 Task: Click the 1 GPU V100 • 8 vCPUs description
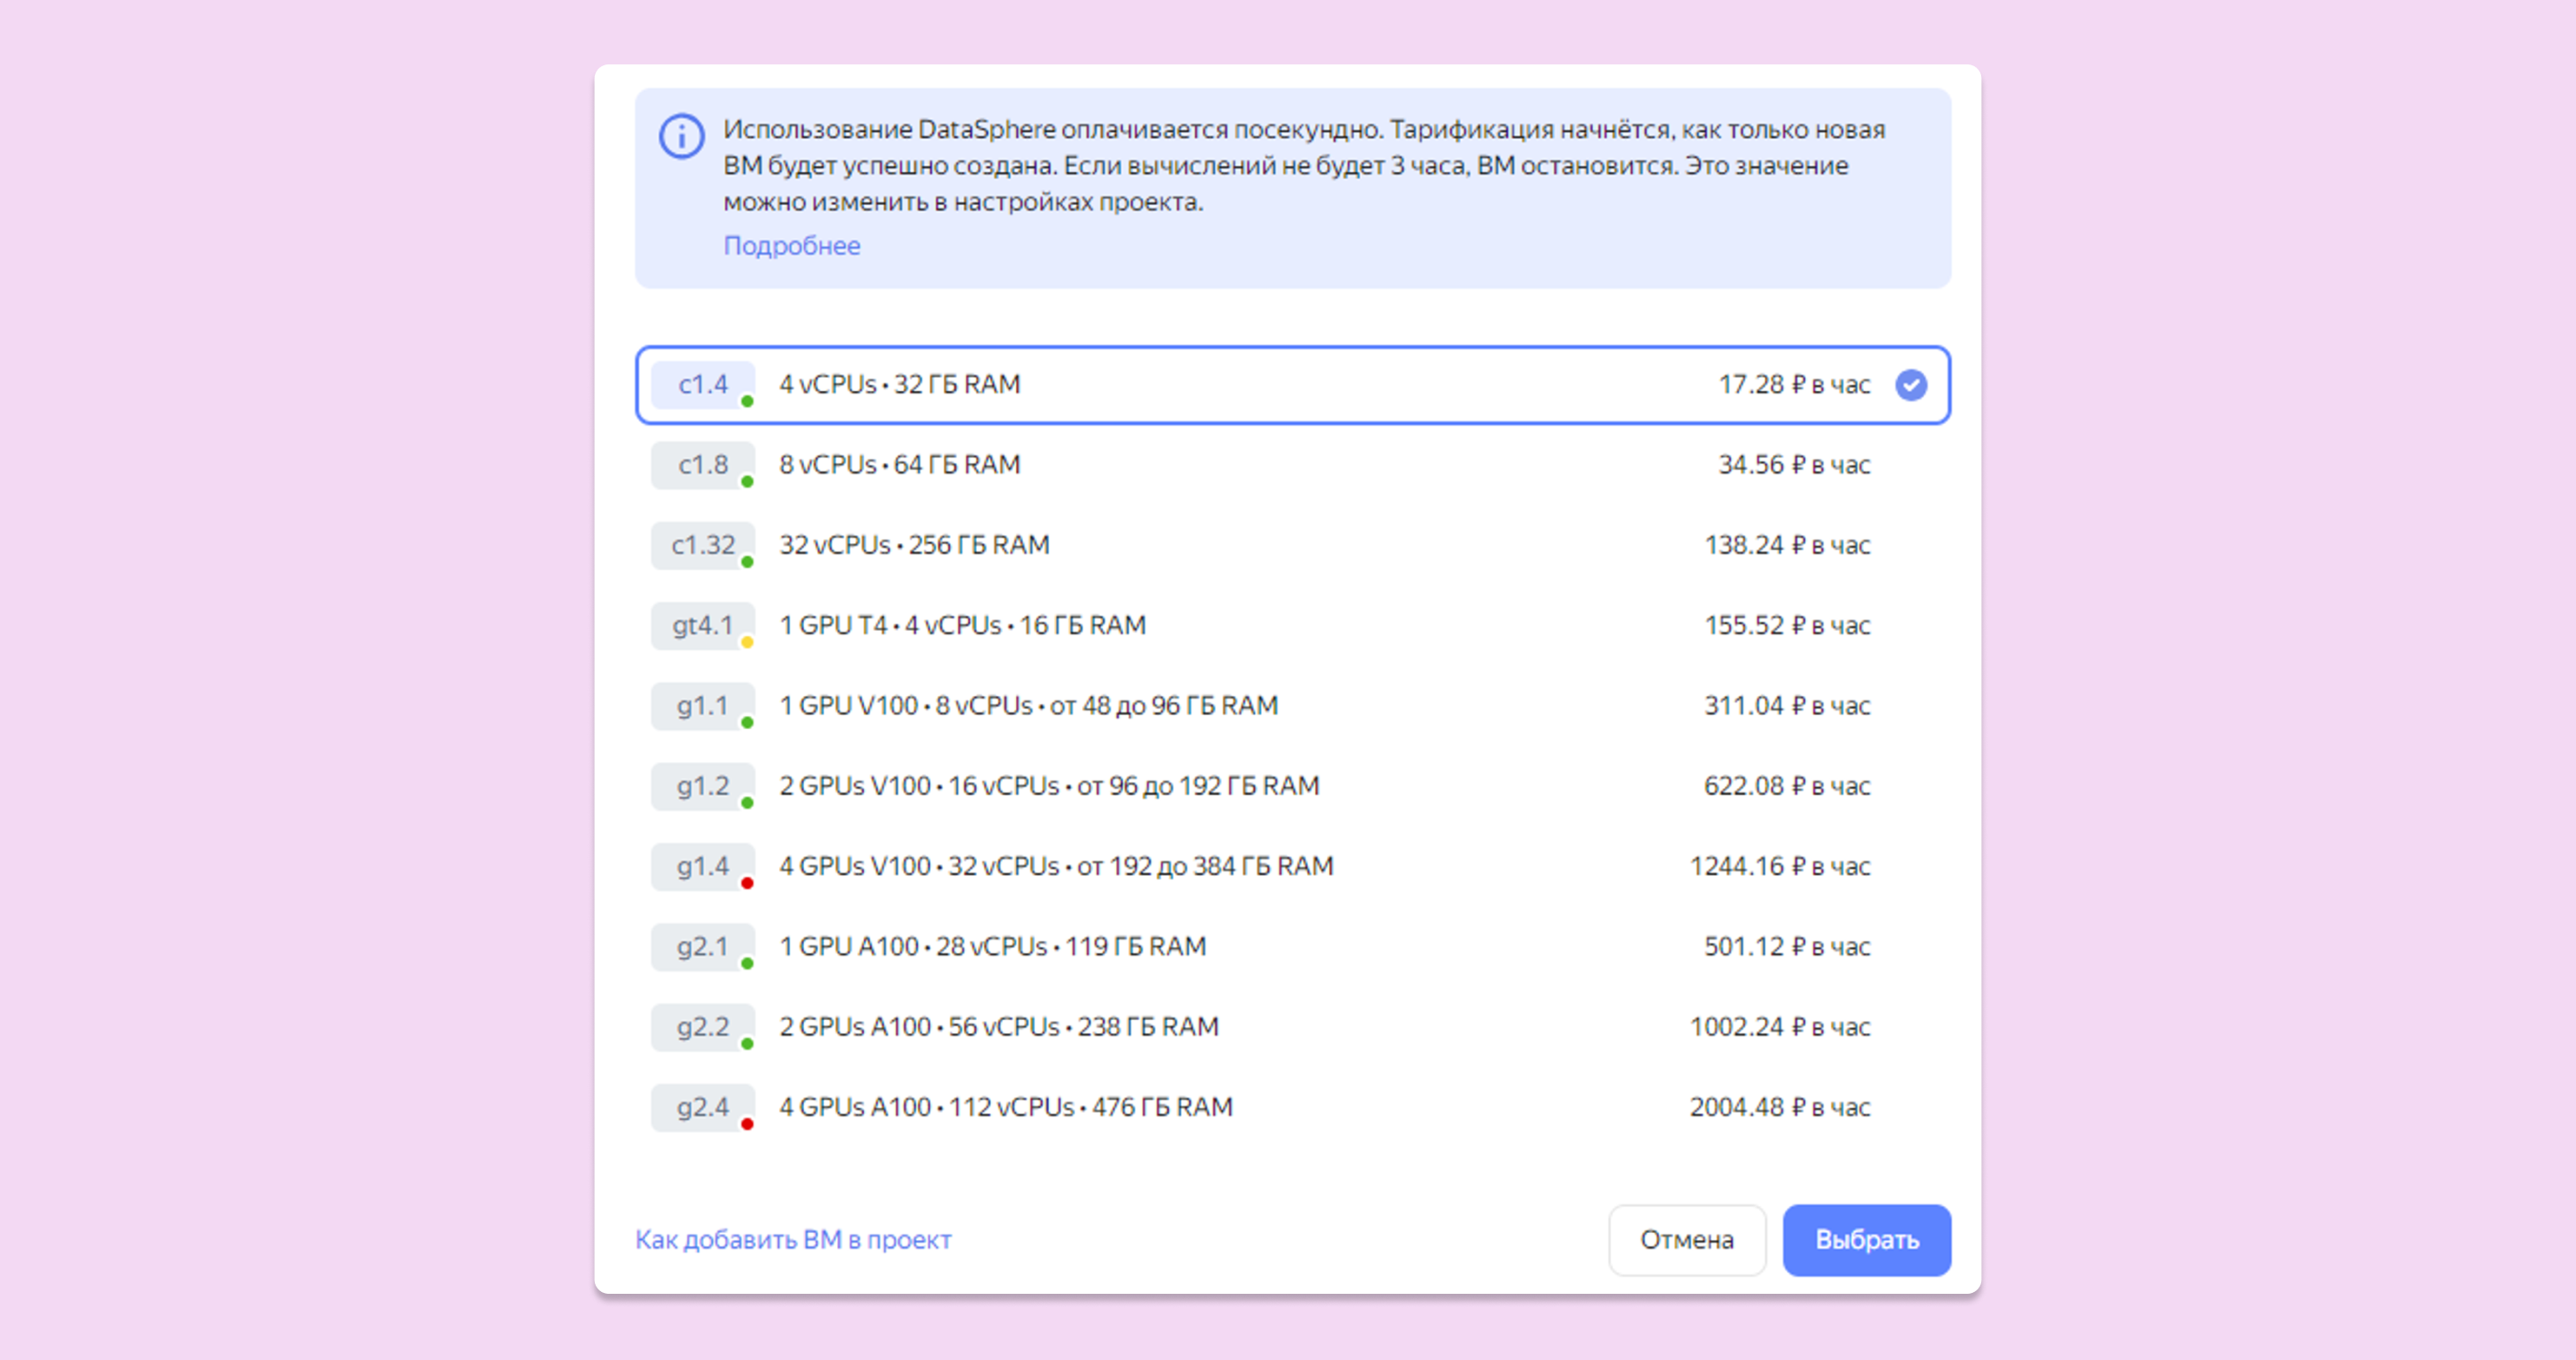pyautogui.click(x=1029, y=706)
